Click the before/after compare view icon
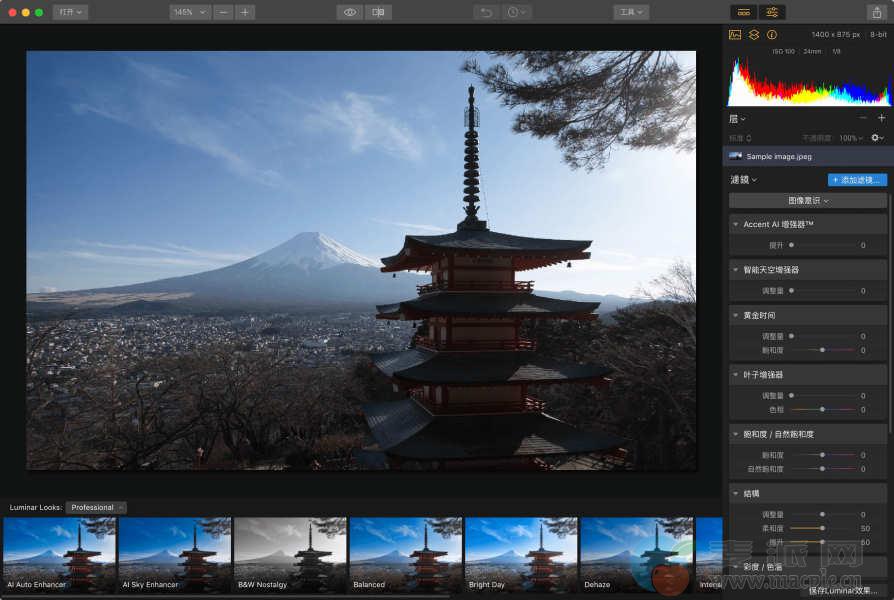Viewport: 894px width, 600px height. 377,12
